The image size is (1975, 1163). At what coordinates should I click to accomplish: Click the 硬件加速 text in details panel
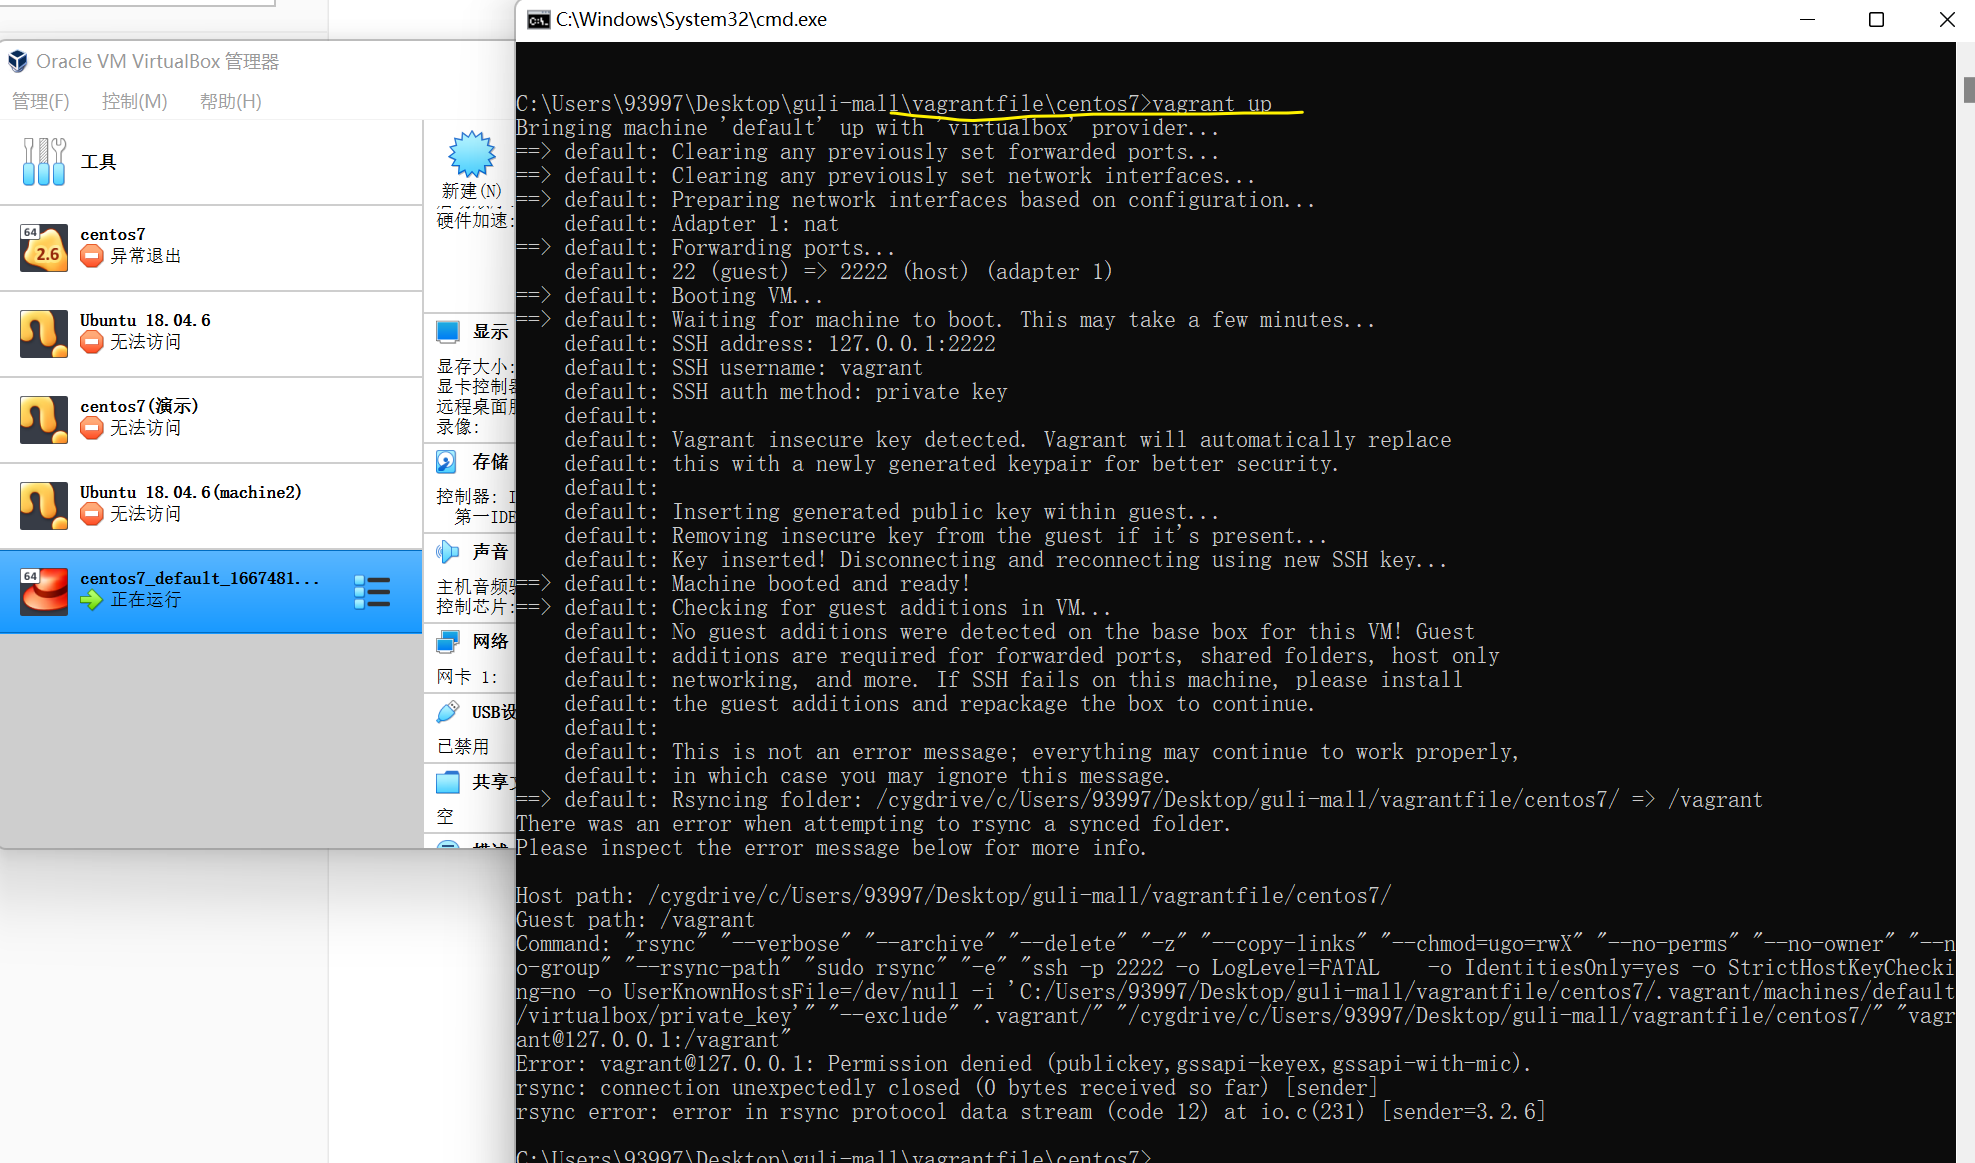(x=475, y=220)
